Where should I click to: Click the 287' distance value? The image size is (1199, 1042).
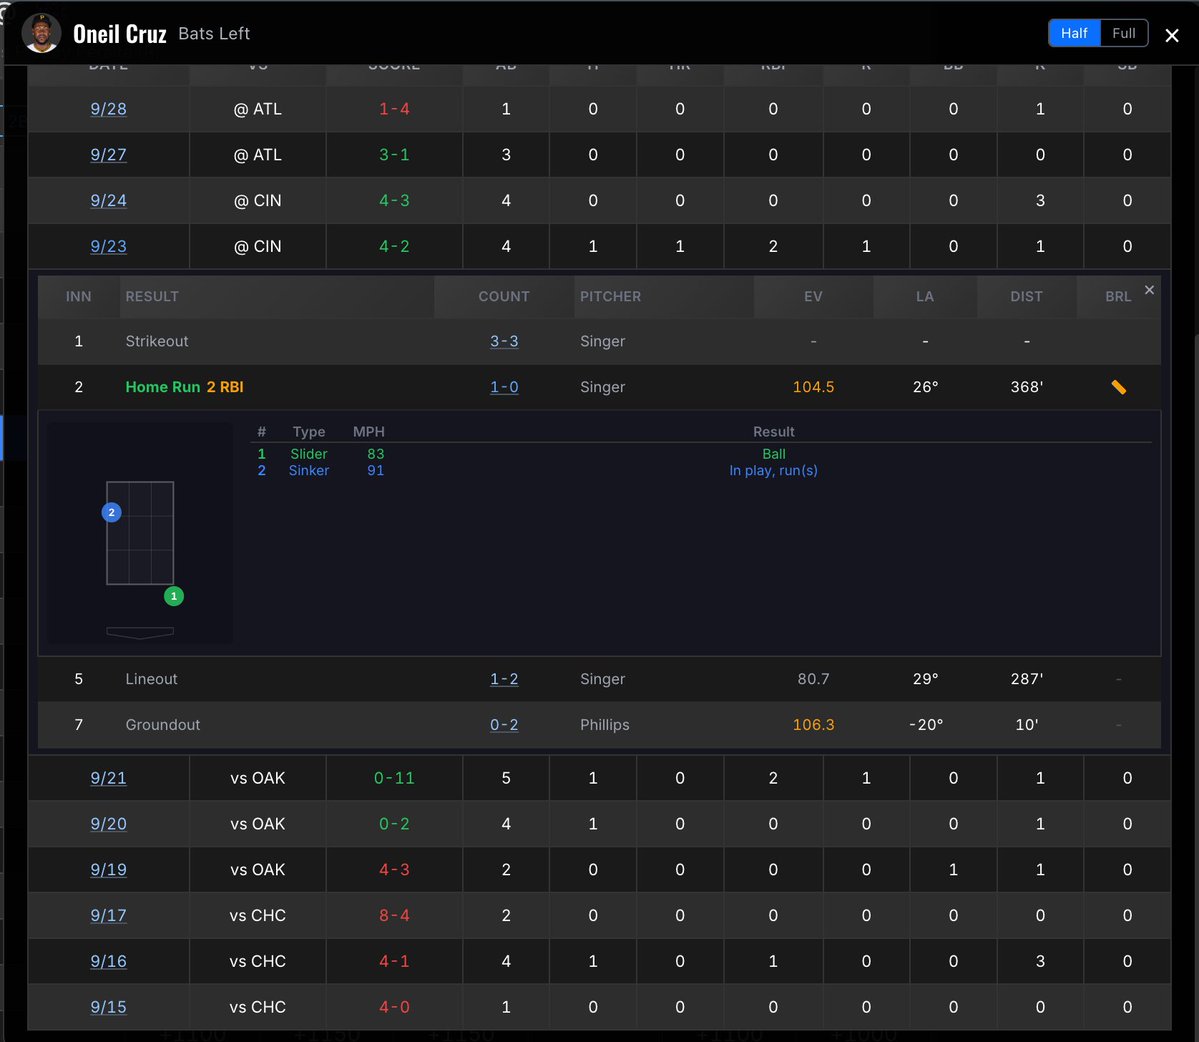[x=1026, y=679]
